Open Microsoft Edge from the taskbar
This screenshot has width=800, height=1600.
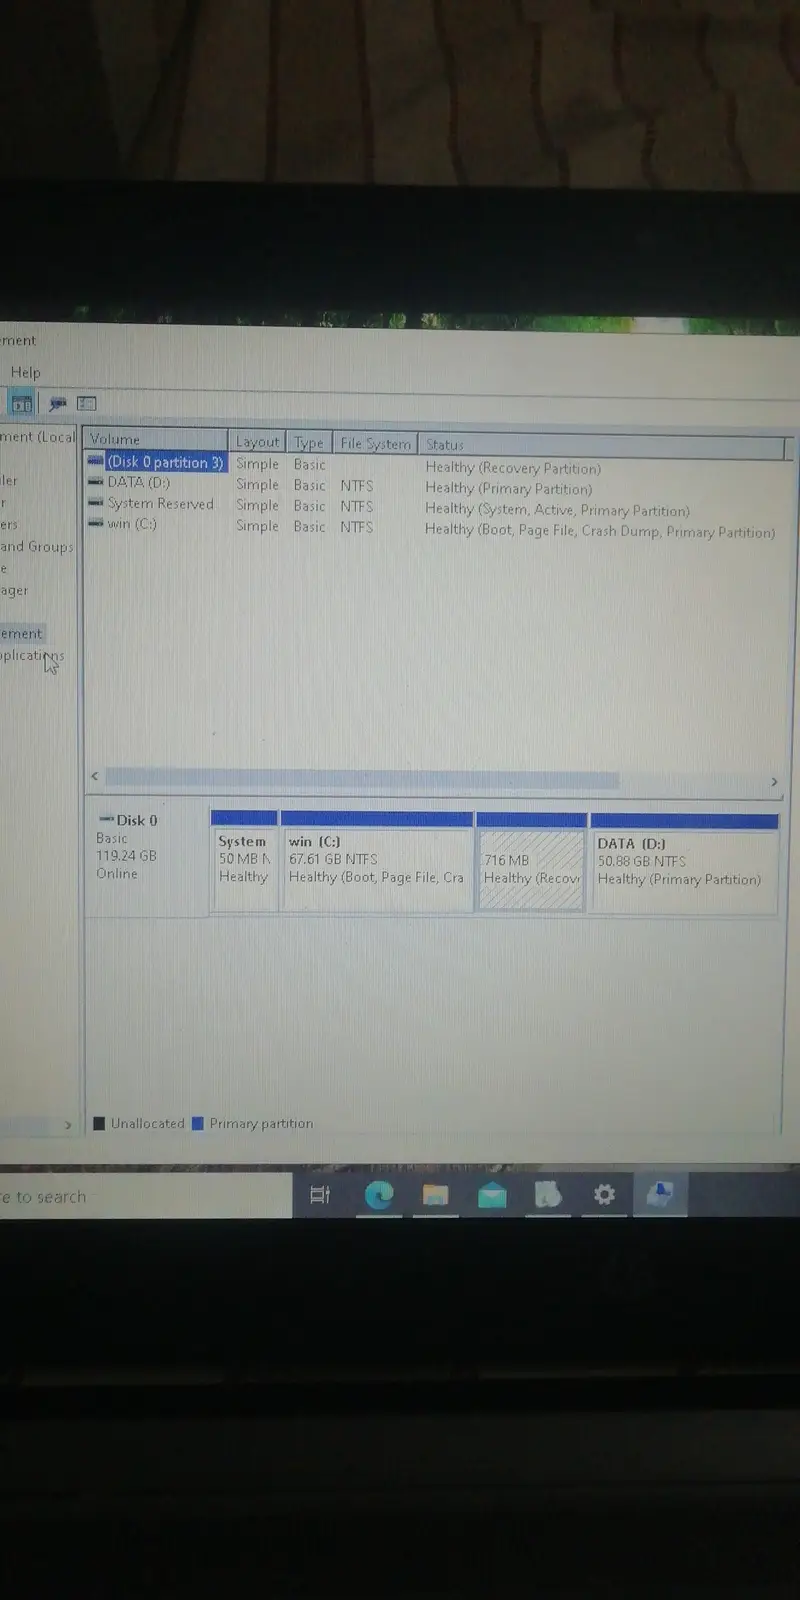[379, 1194]
